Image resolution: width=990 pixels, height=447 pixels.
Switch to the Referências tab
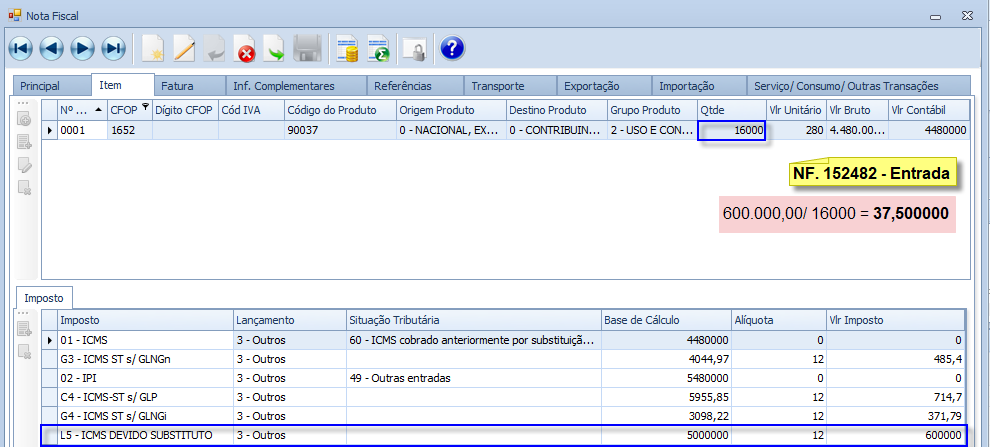point(415,86)
